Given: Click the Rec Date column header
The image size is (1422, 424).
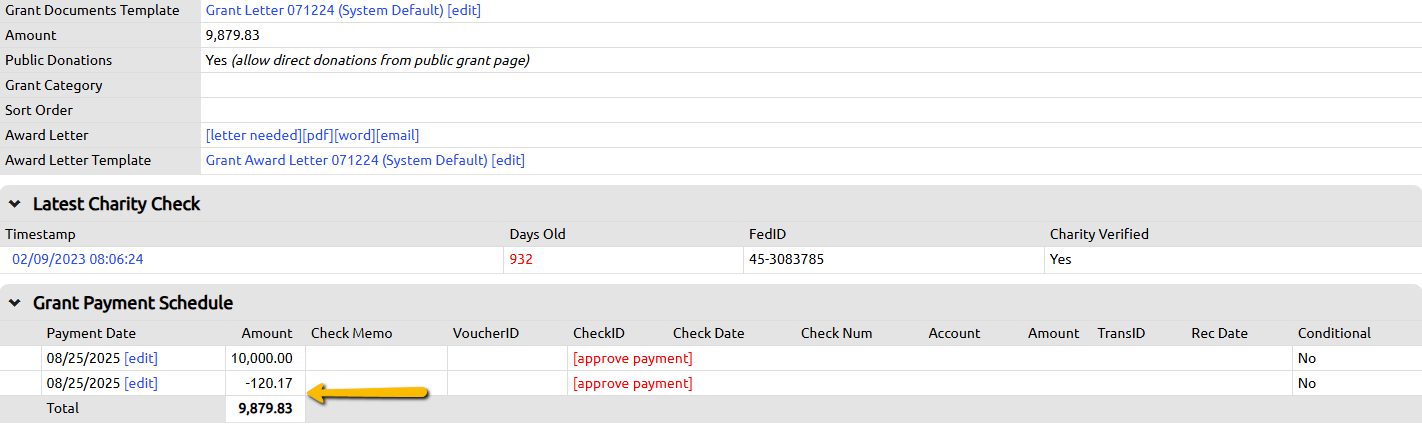Looking at the screenshot, I should (1219, 333).
